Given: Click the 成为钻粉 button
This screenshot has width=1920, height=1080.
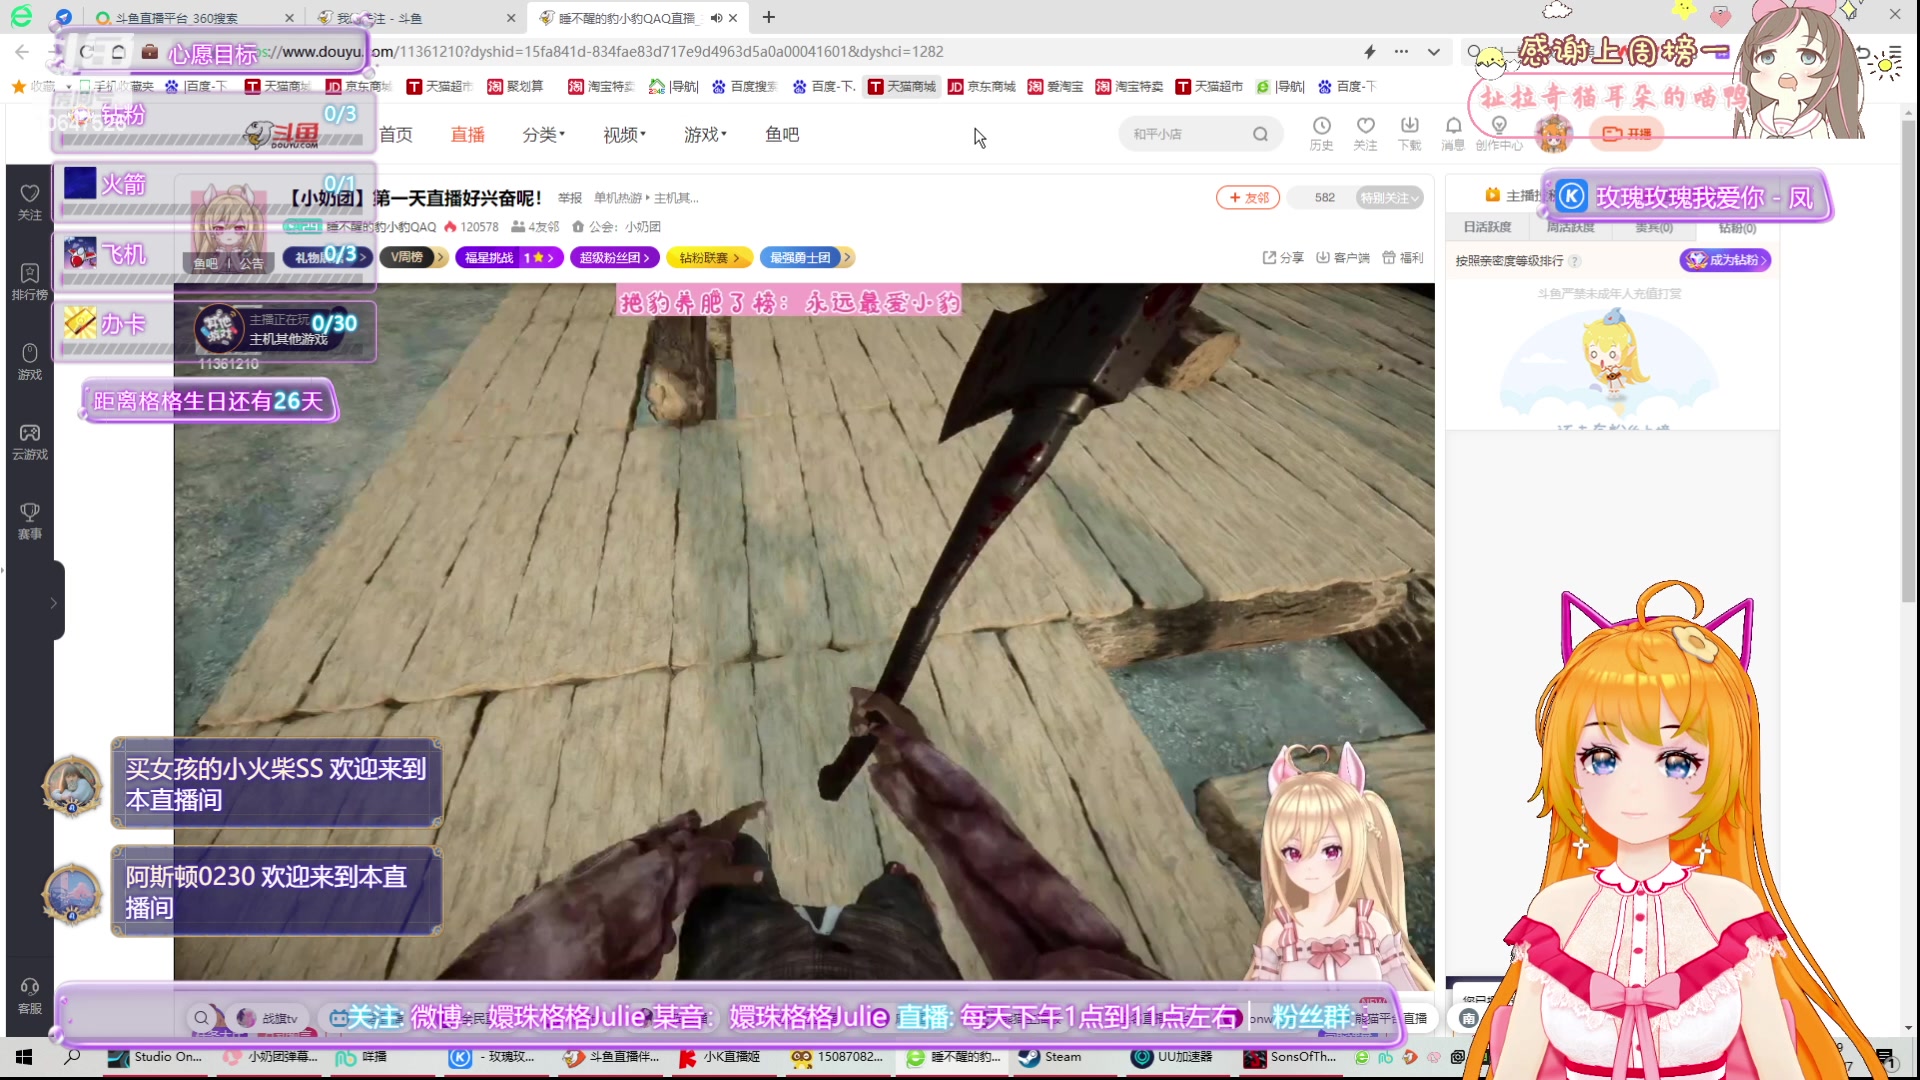Looking at the screenshot, I should pyautogui.click(x=1726, y=260).
